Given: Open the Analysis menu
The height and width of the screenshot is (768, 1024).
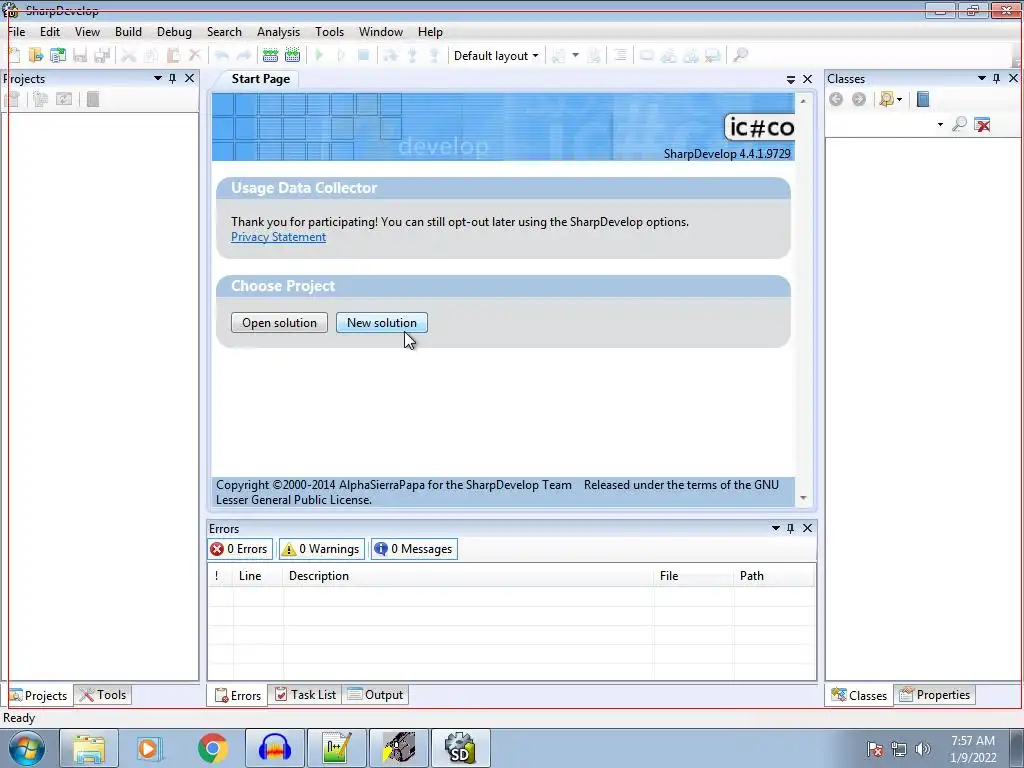Looking at the screenshot, I should pyautogui.click(x=278, y=32).
